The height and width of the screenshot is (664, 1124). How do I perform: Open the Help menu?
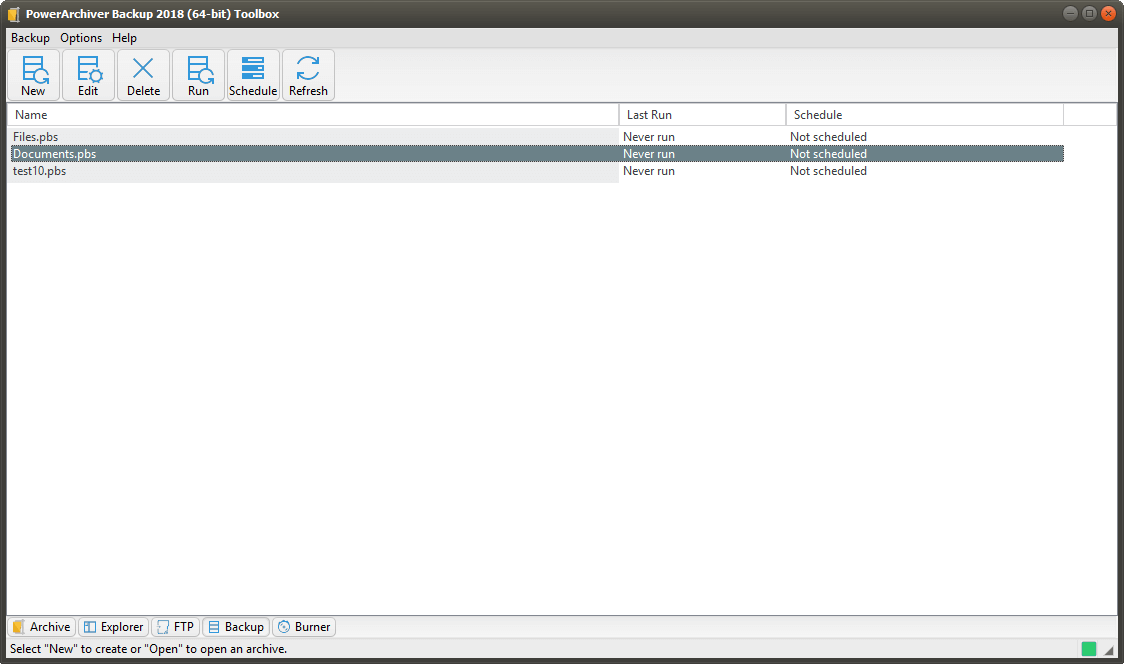124,38
